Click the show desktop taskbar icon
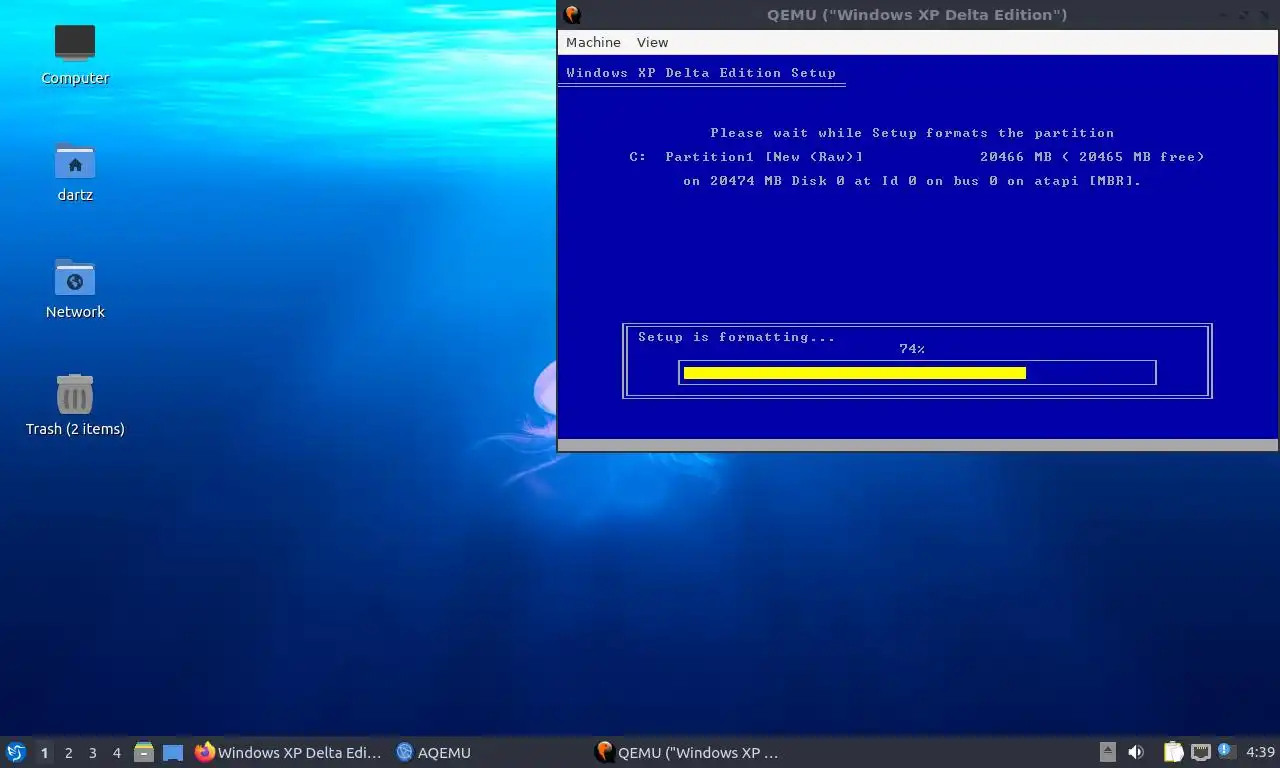Screen dimensions: 1280x768 click(173, 752)
